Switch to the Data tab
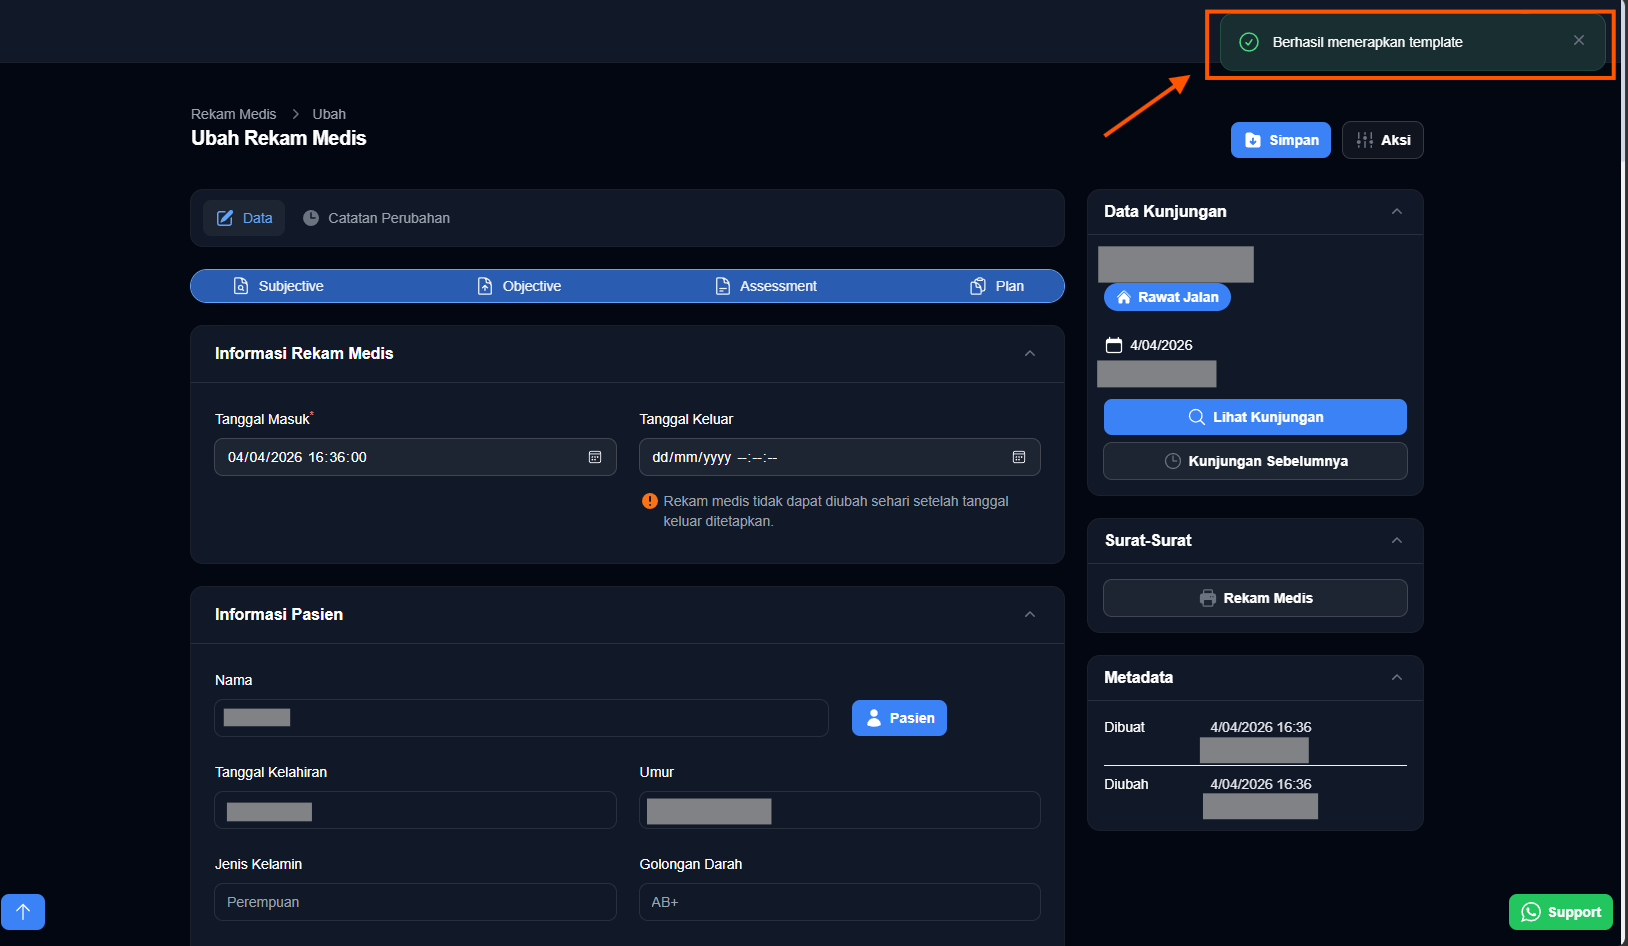The height and width of the screenshot is (946, 1628). point(244,218)
